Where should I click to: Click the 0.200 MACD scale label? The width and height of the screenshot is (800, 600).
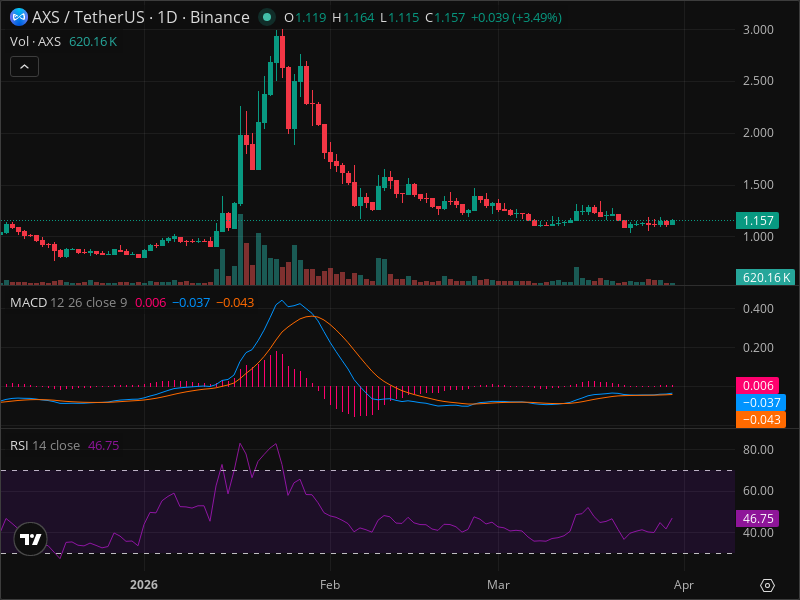(758, 347)
